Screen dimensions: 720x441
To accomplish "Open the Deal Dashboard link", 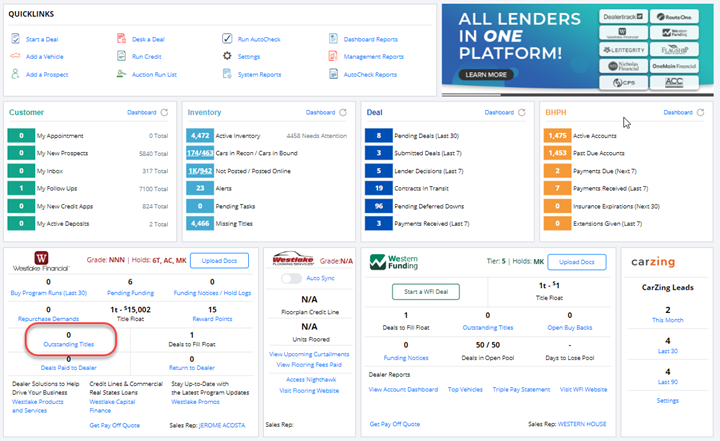I will [499, 113].
